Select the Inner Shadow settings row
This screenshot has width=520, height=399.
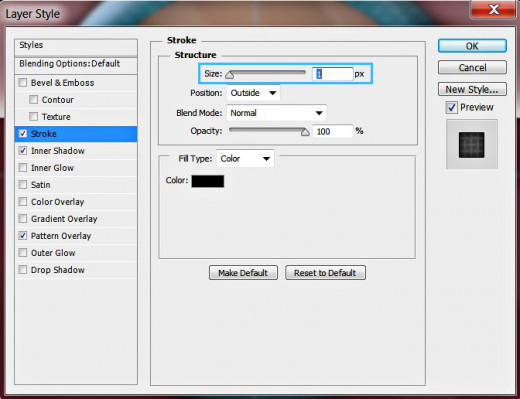(x=76, y=151)
